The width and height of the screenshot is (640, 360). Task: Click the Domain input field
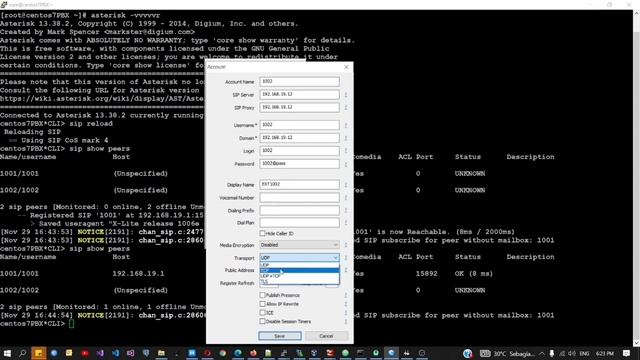pos(299,138)
